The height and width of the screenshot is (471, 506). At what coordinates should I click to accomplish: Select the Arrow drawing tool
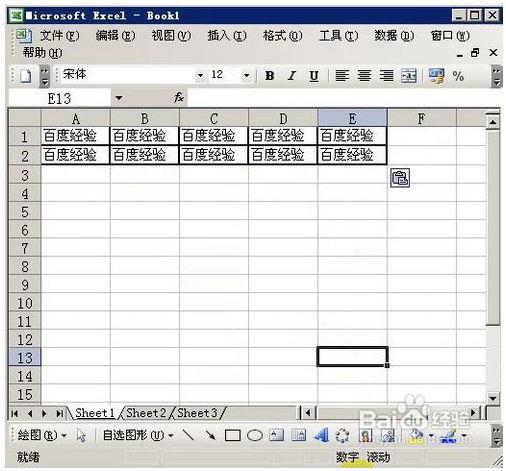tap(211, 435)
